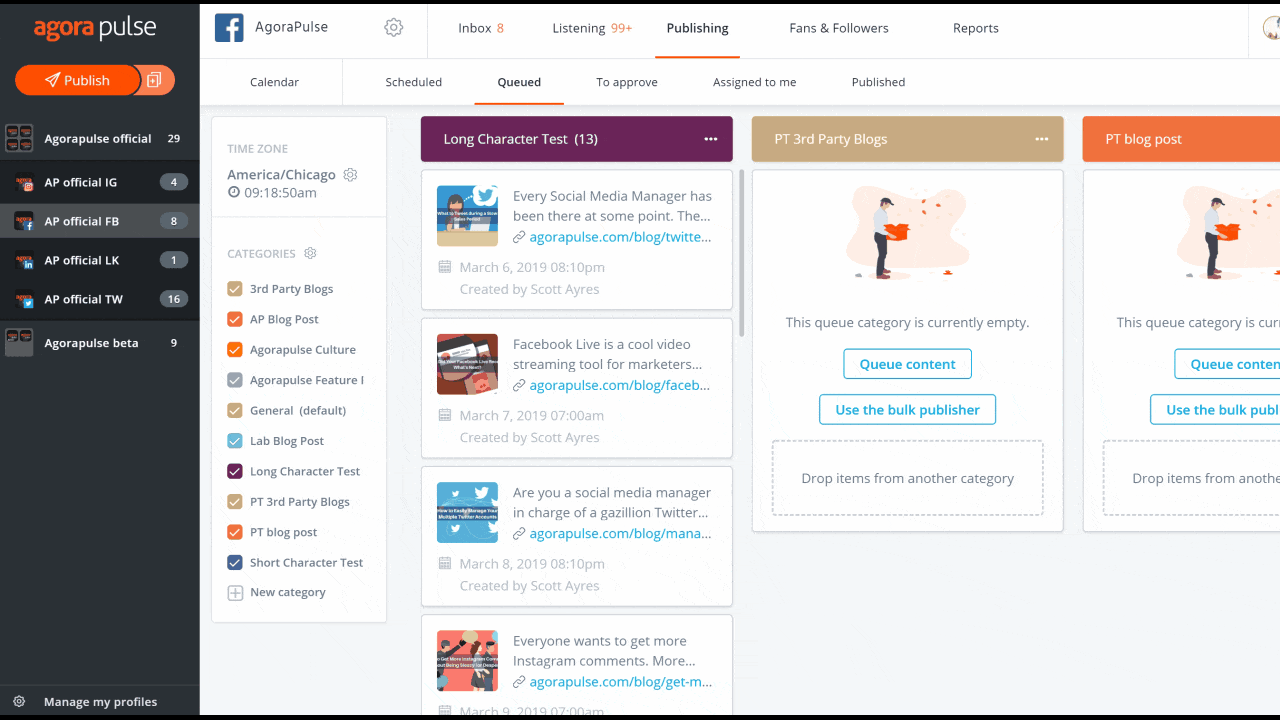Click calendar icon for March 7 post

[445, 415]
